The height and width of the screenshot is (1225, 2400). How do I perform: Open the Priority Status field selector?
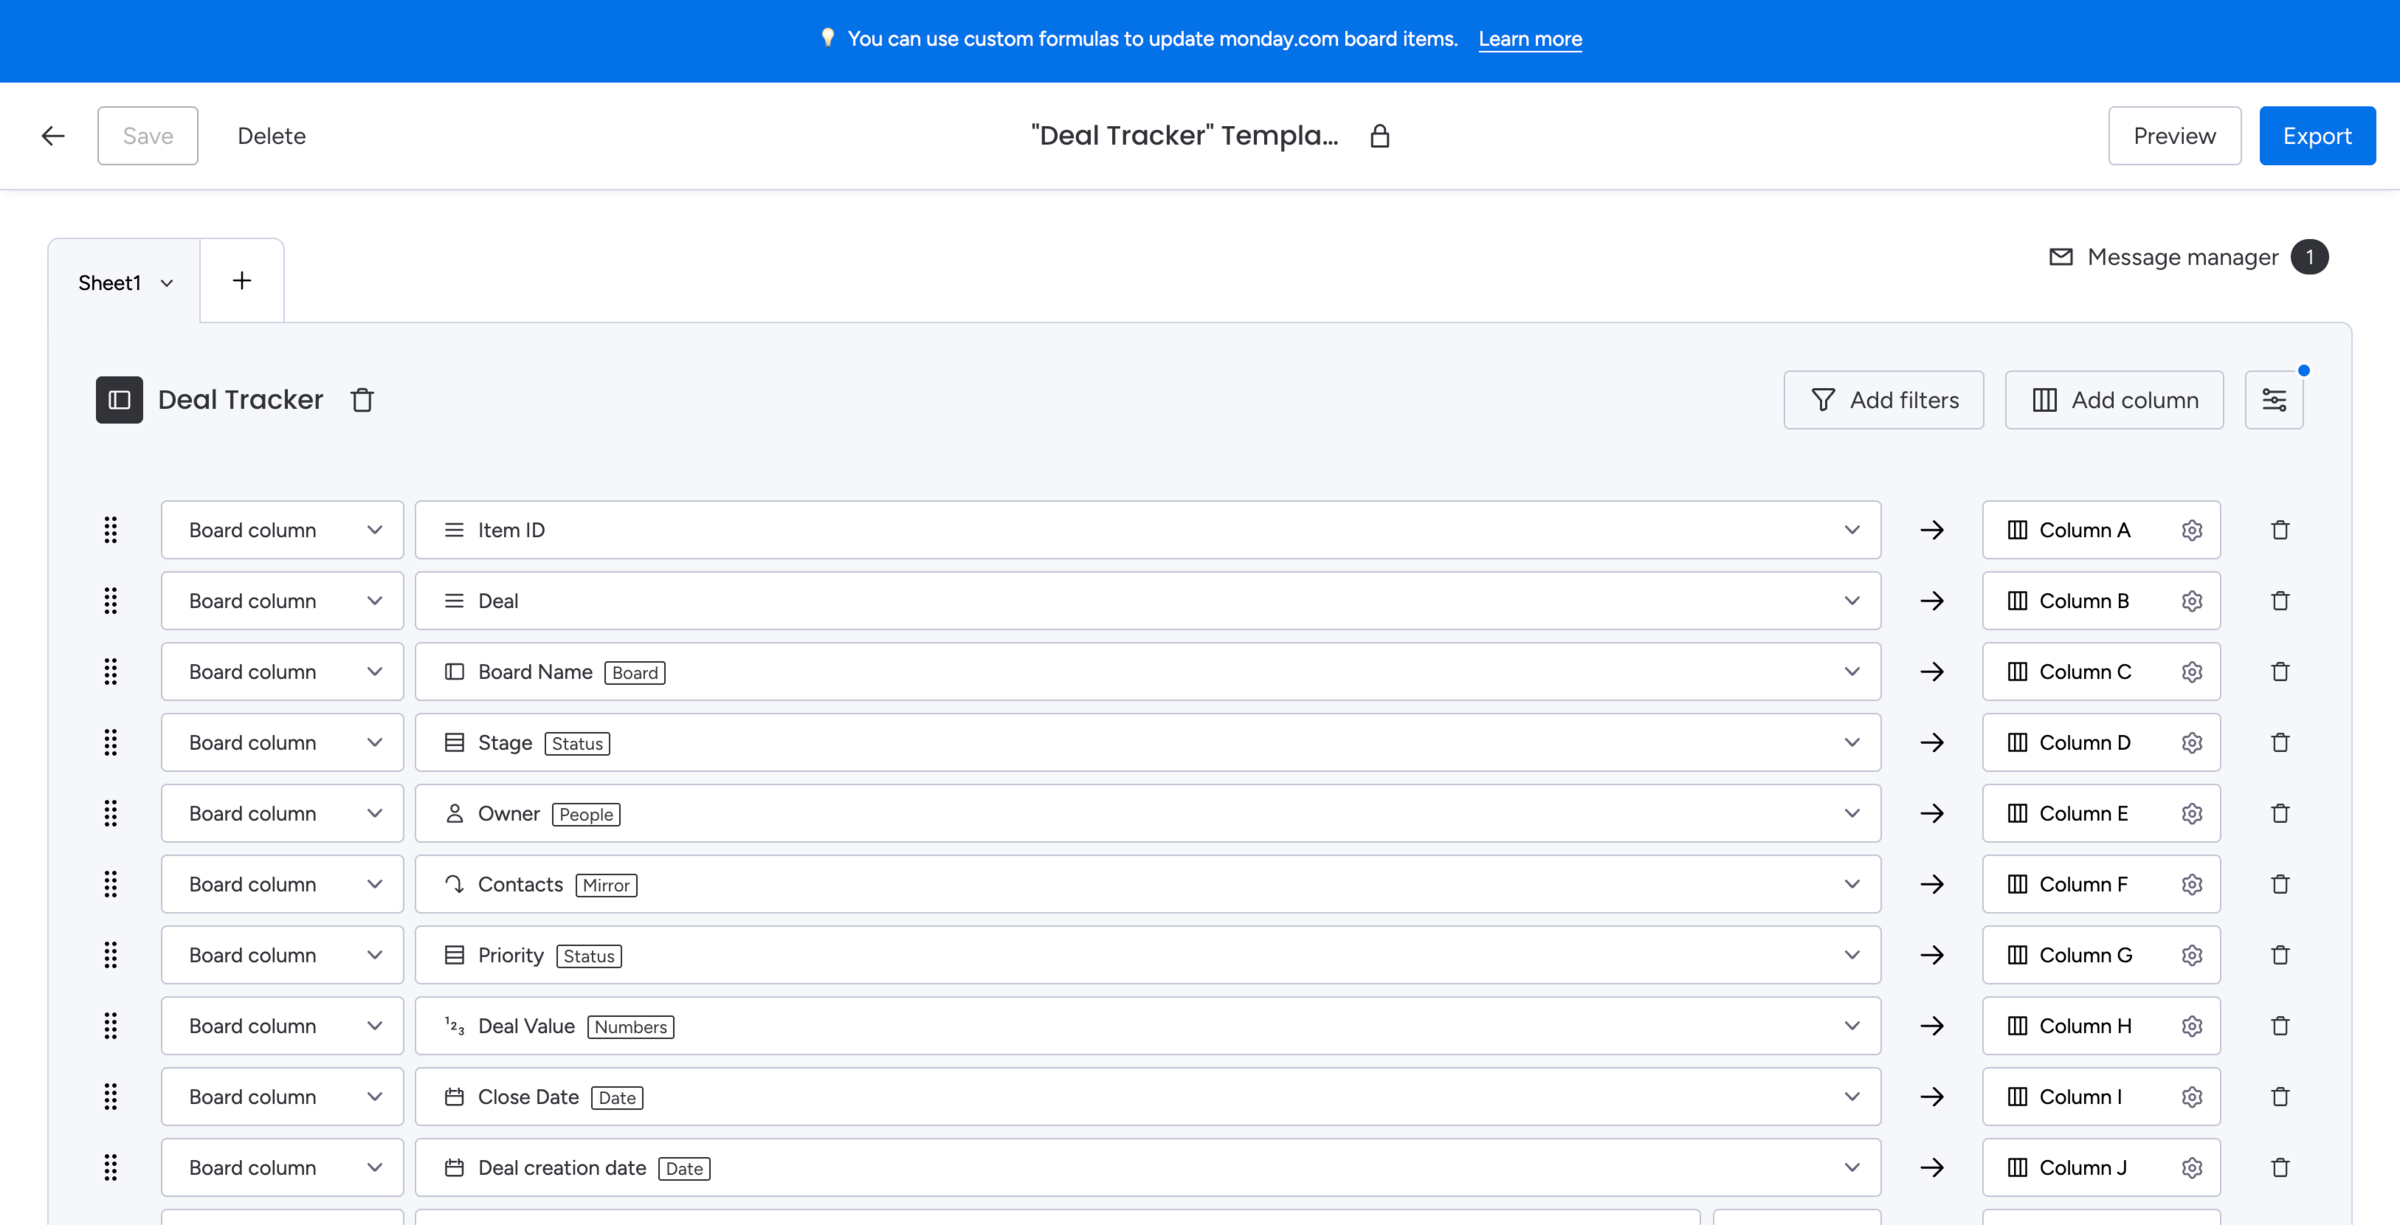pyautogui.click(x=1146, y=955)
